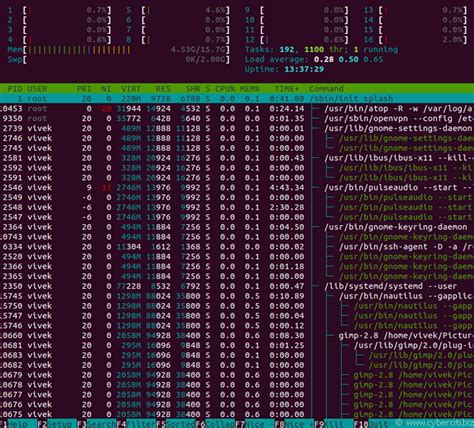Activate F3 Search in the function bar
The height and width of the screenshot is (428, 474).
(x=97, y=424)
